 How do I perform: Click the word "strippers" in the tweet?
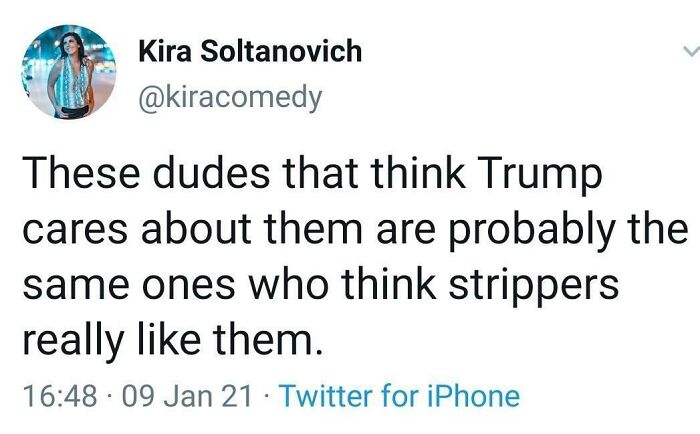[533, 286]
